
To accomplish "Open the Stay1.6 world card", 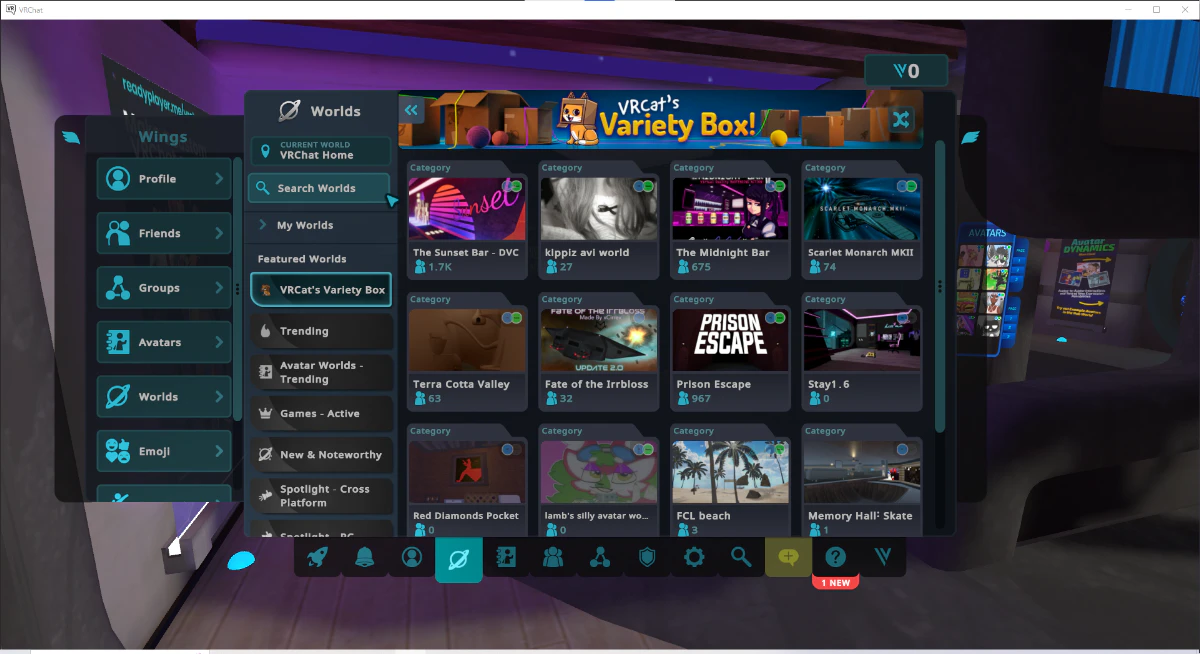I will pos(862,351).
